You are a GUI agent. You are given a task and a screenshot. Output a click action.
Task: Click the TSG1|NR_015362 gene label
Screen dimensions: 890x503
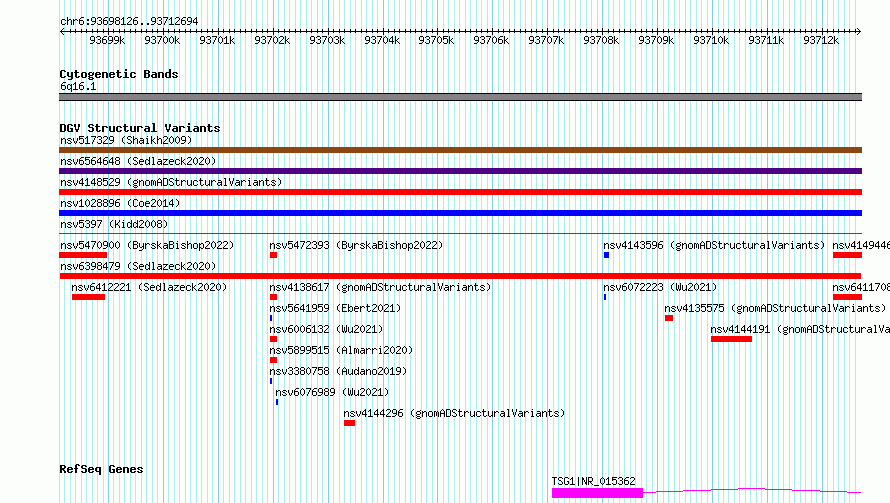(x=594, y=481)
